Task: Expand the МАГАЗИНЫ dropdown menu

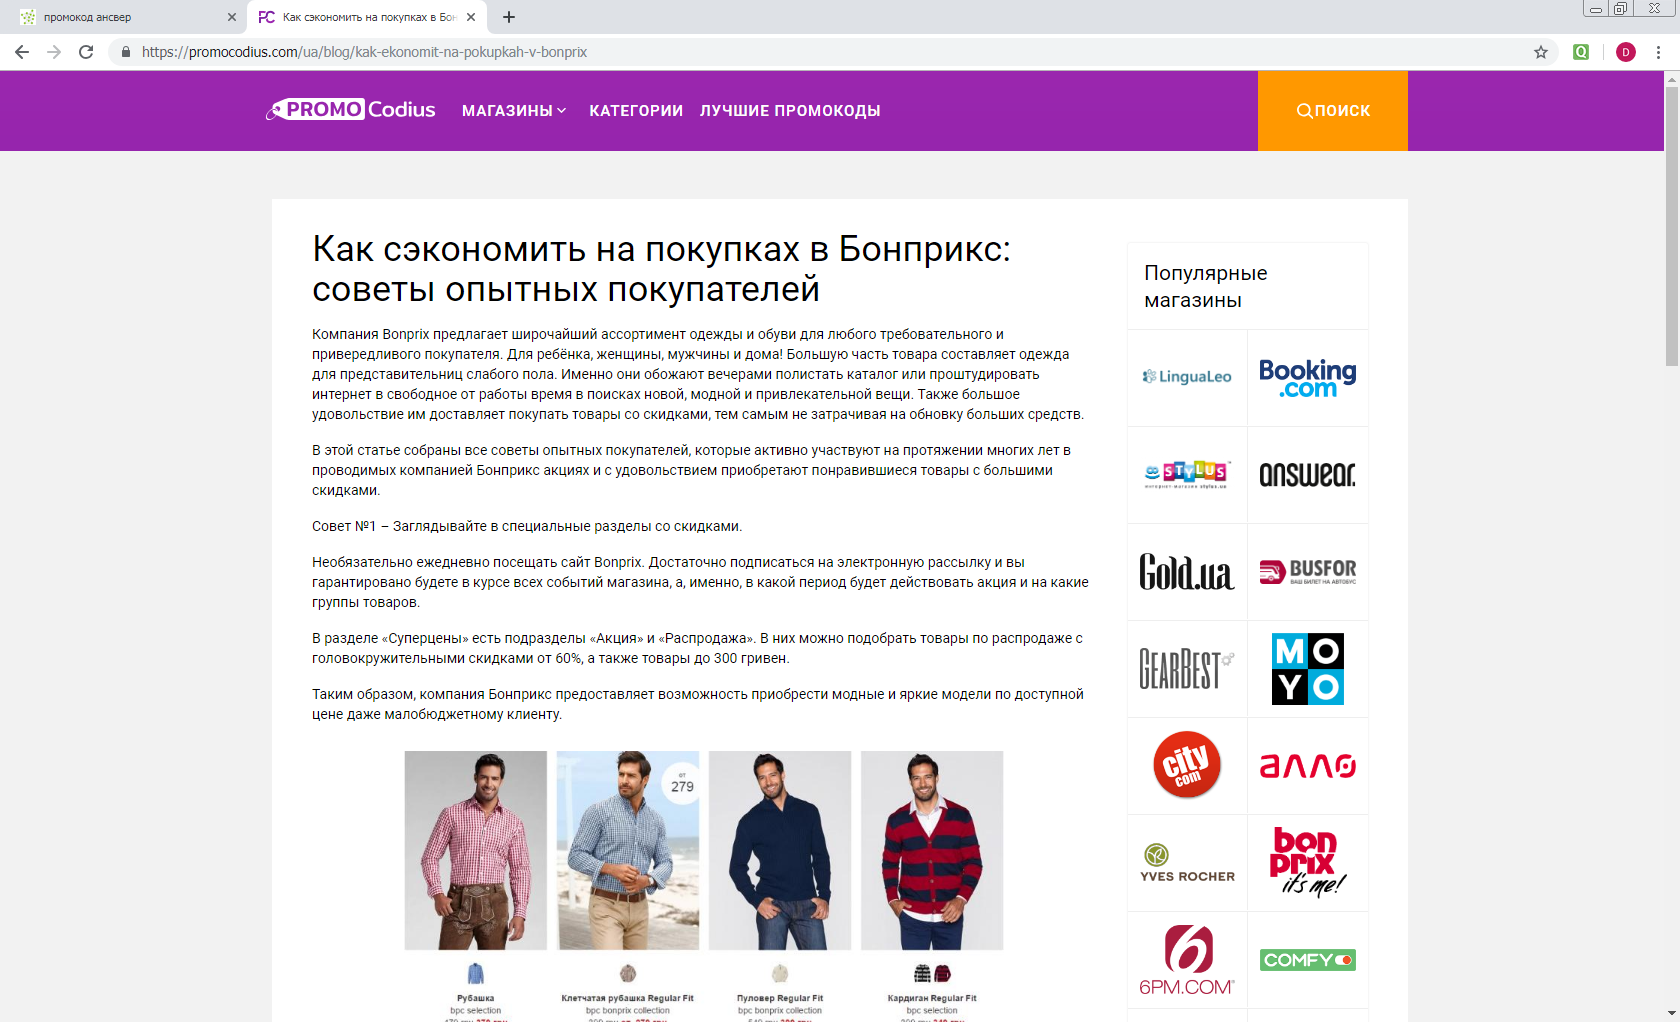Action: tap(514, 111)
